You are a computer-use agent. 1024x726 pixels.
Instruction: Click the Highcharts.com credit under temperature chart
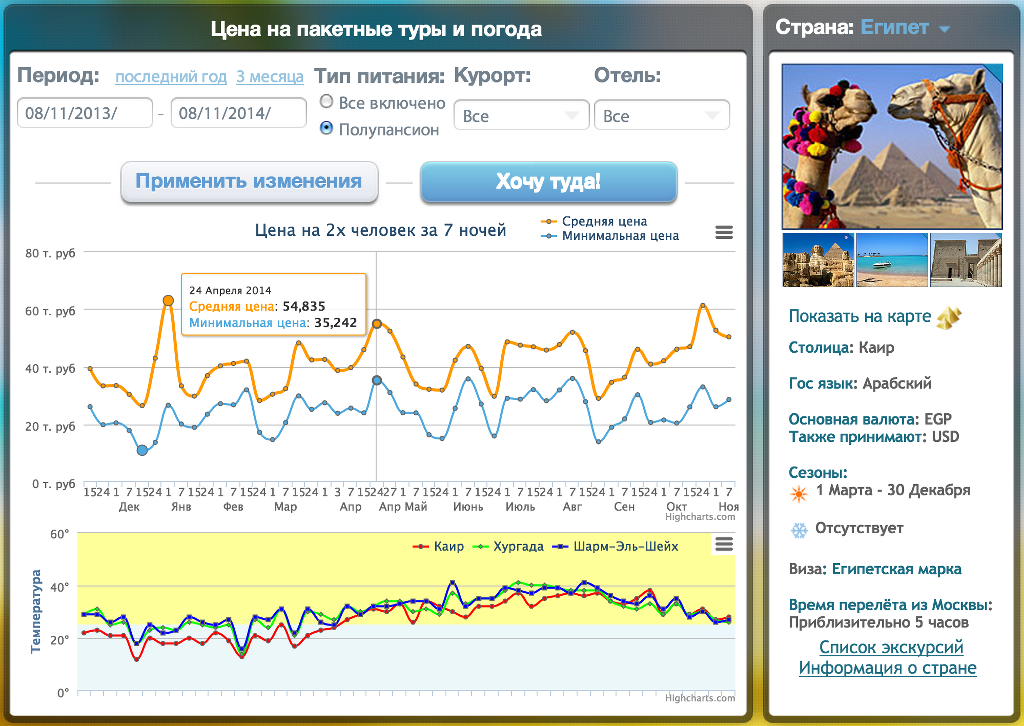pyautogui.click(x=700, y=698)
